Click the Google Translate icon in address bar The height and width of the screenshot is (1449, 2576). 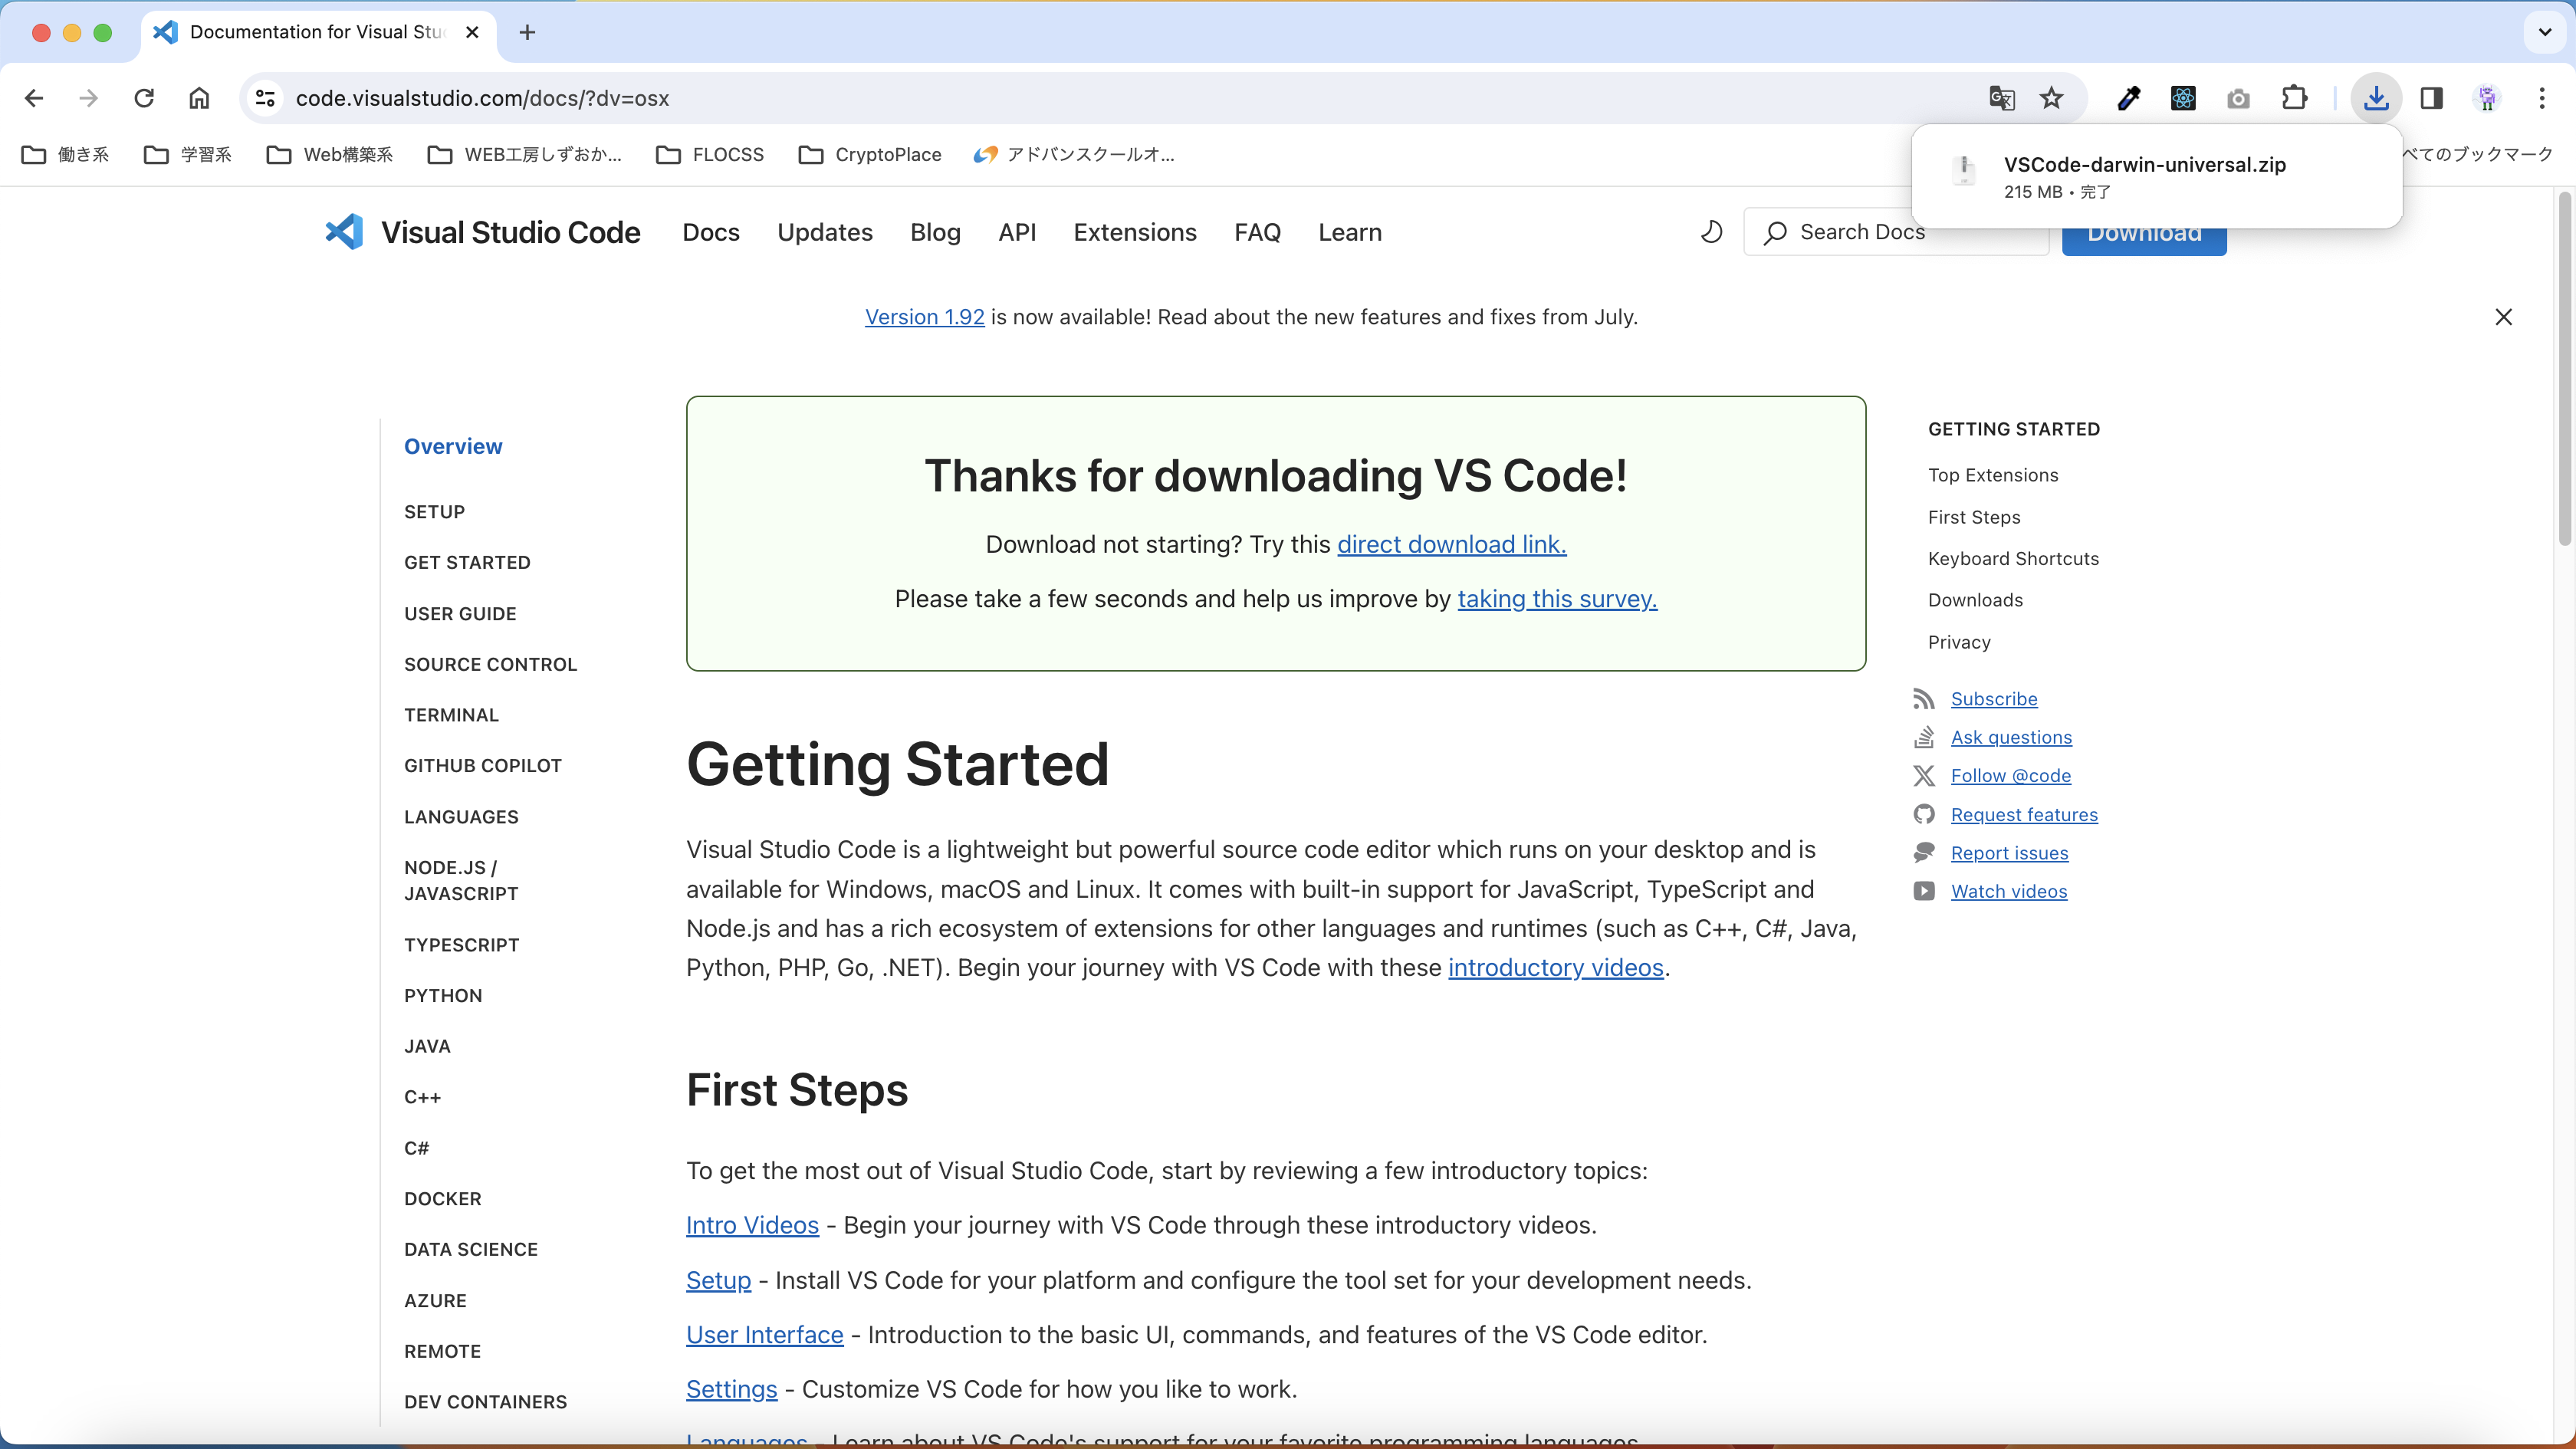[x=2001, y=98]
